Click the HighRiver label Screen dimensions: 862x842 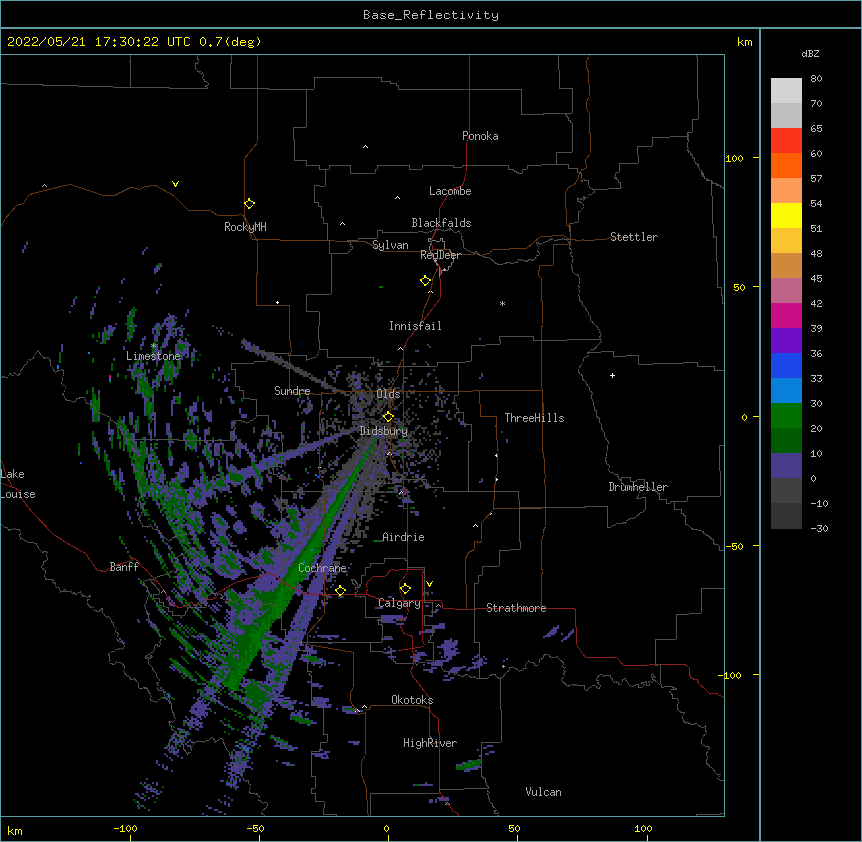[x=429, y=743]
